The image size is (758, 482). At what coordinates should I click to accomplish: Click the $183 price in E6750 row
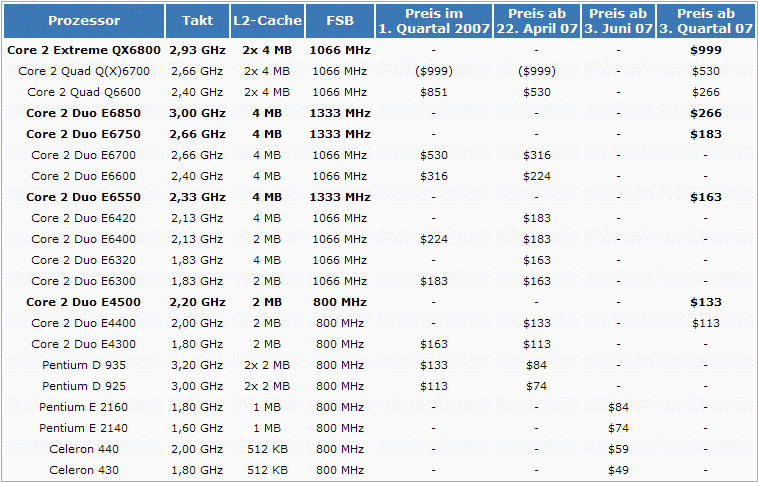[x=706, y=134]
